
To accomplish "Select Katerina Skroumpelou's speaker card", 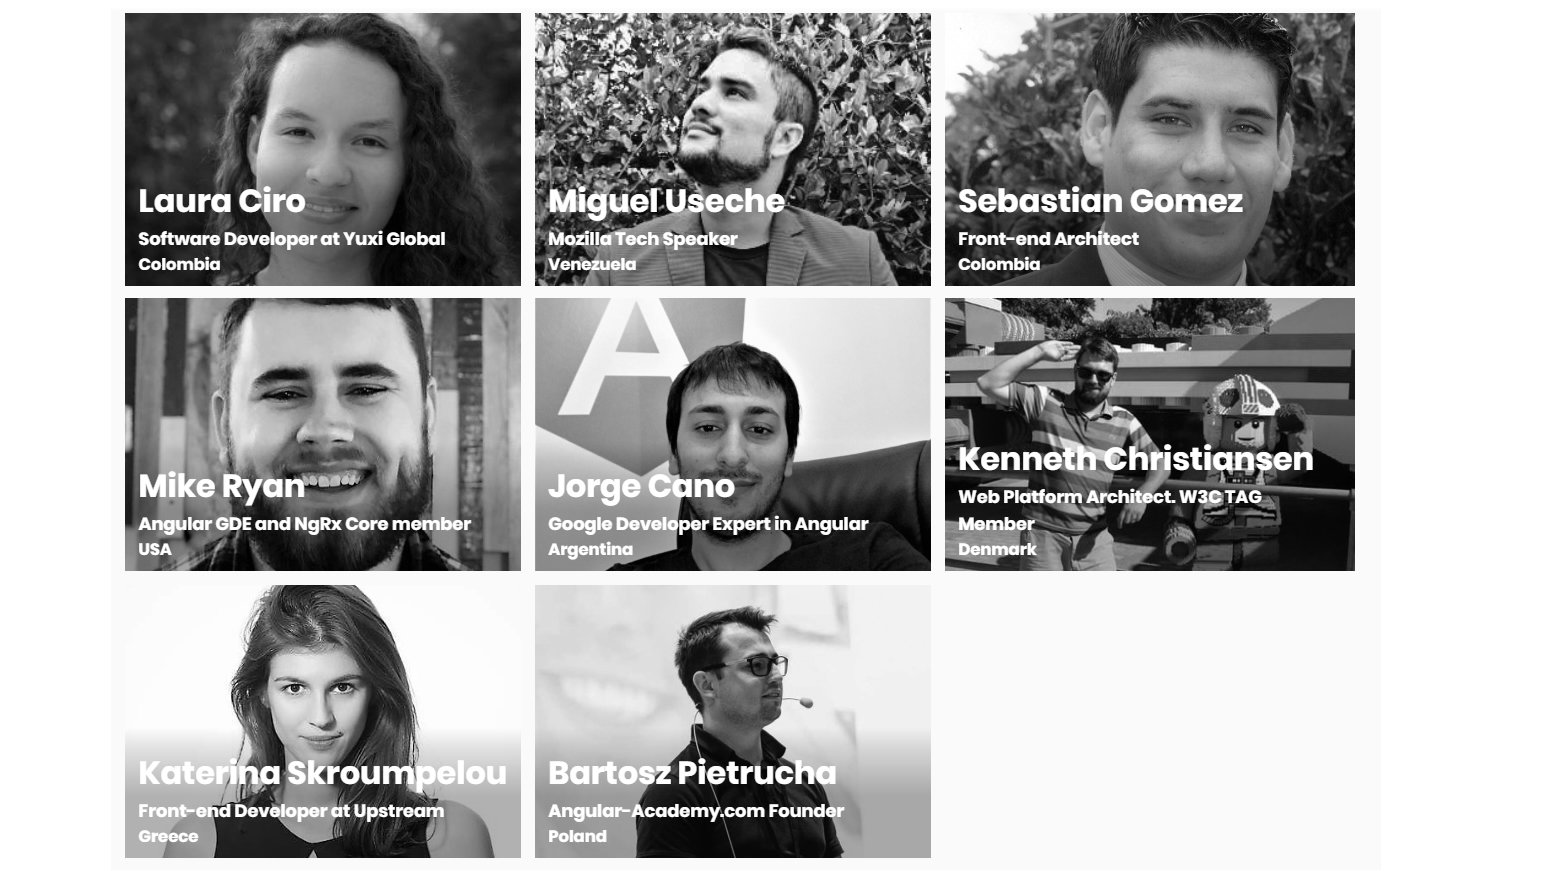I will click(323, 721).
